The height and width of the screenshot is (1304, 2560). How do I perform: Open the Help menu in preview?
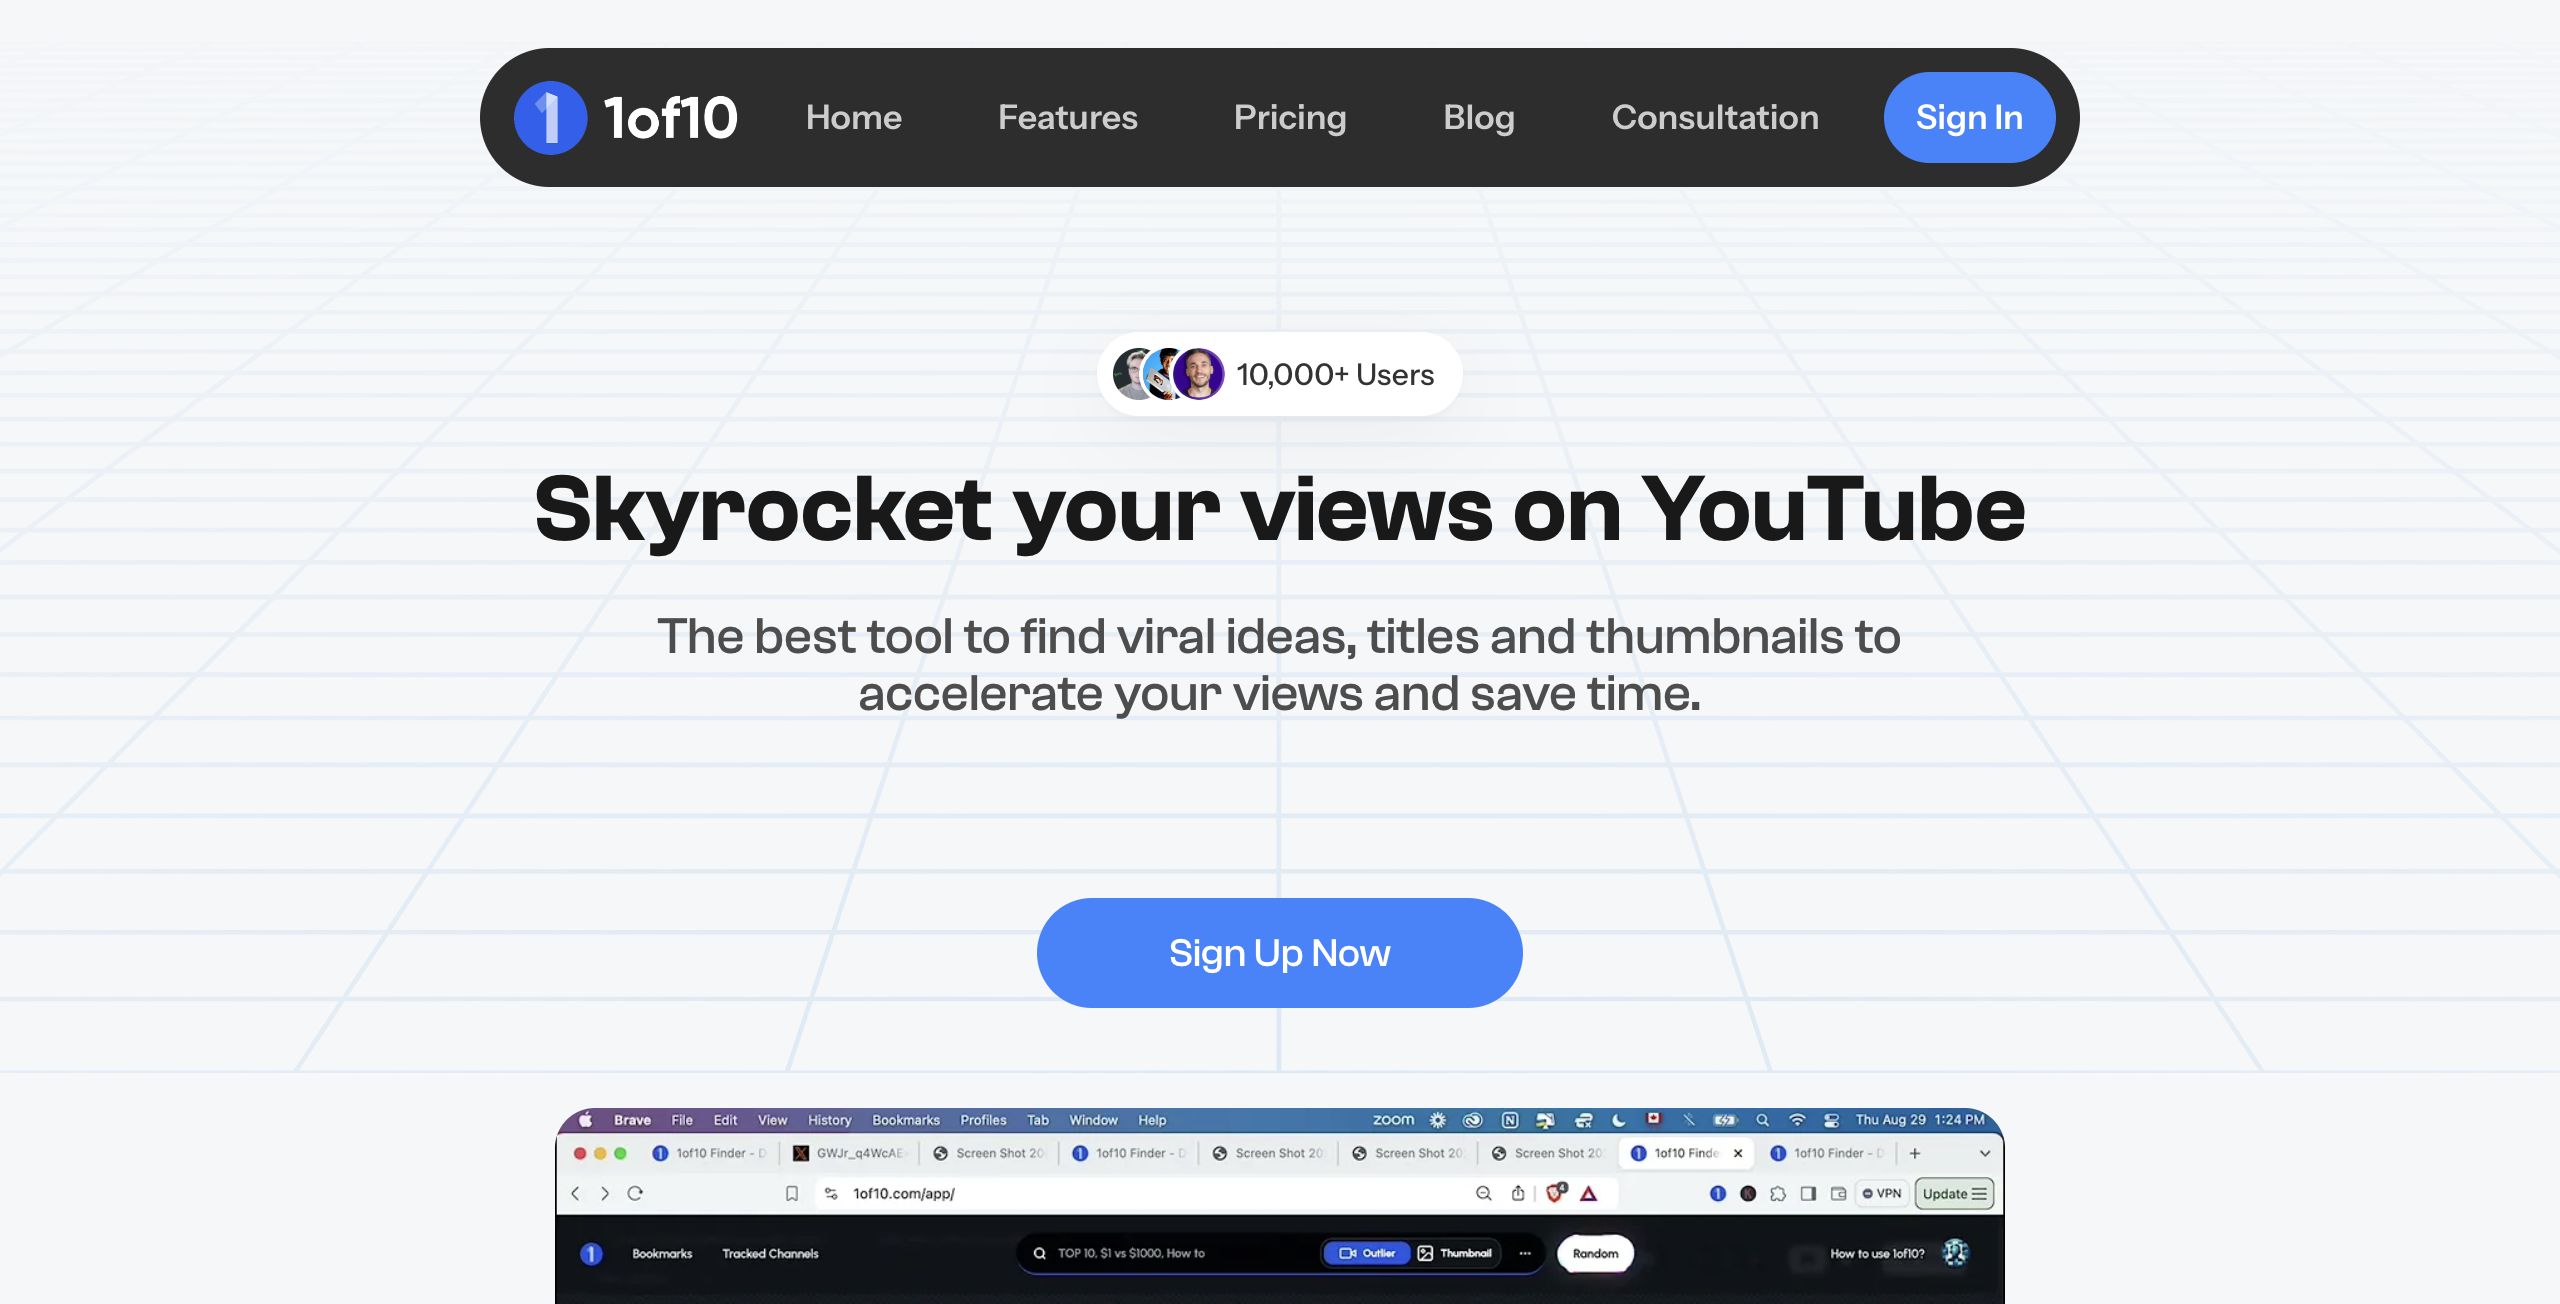pos(1152,1120)
